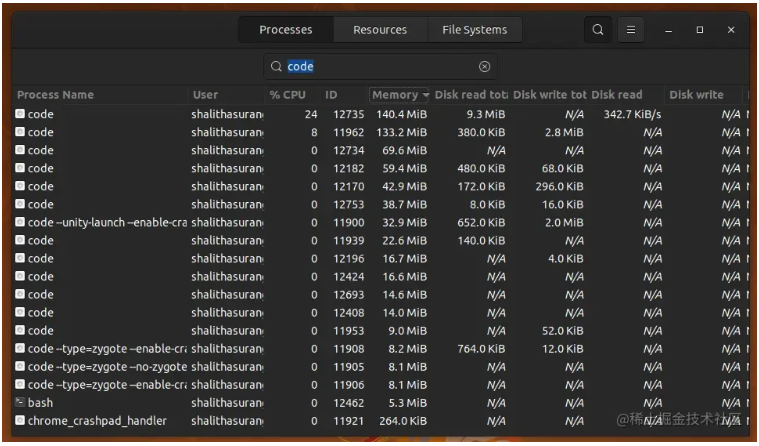The image size is (759, 446).
Task: Click the icon of process ID 12735
Action: (x=20, y=114)
